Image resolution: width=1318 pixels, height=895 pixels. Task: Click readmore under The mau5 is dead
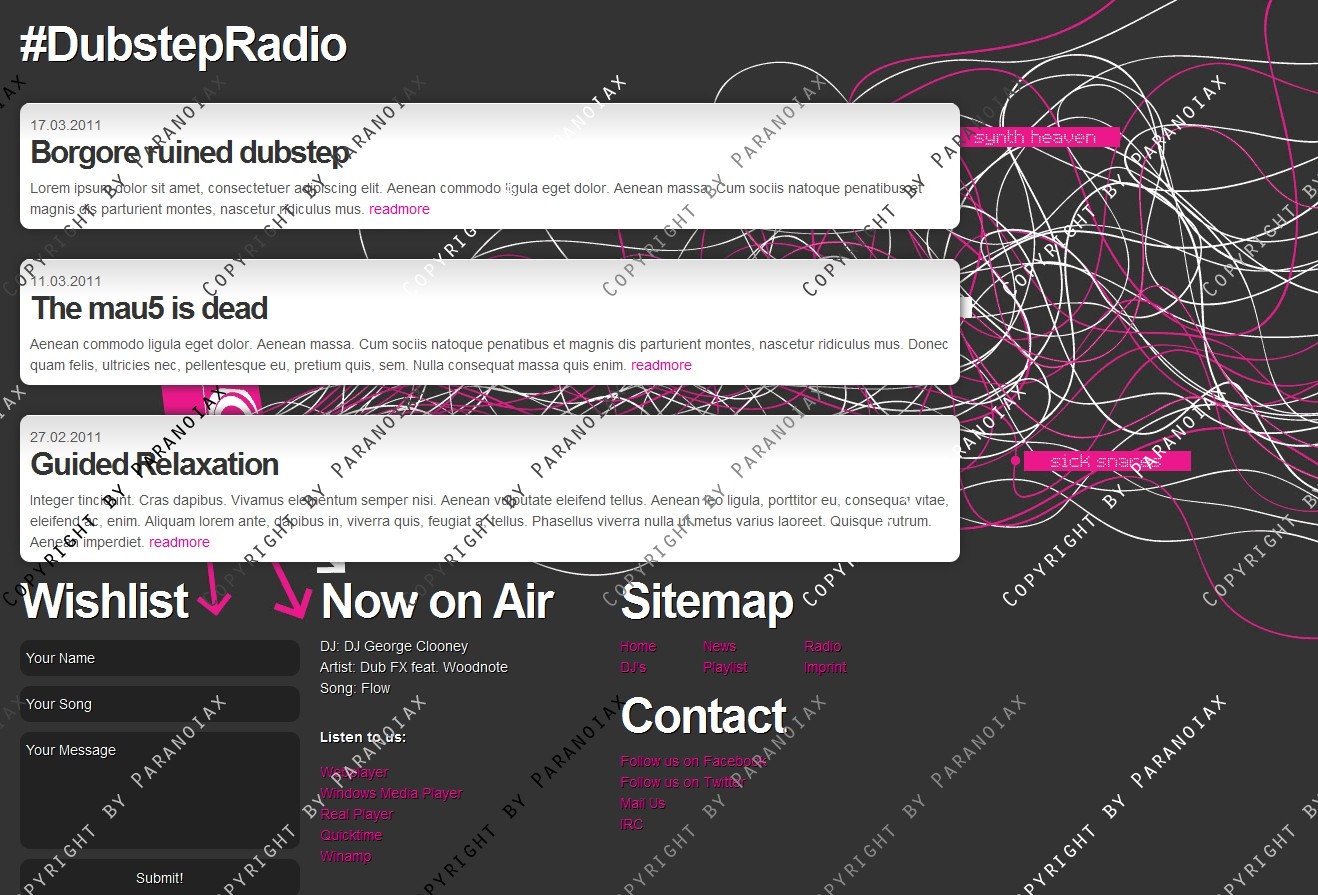coord(661,365)
